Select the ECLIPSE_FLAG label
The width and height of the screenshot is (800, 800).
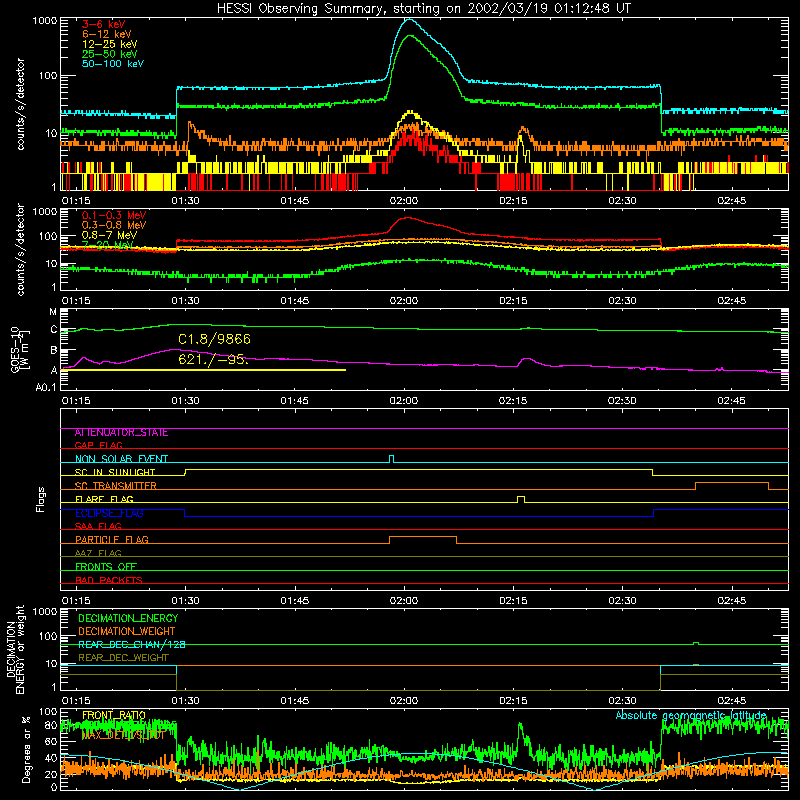[x=109, y=513]
